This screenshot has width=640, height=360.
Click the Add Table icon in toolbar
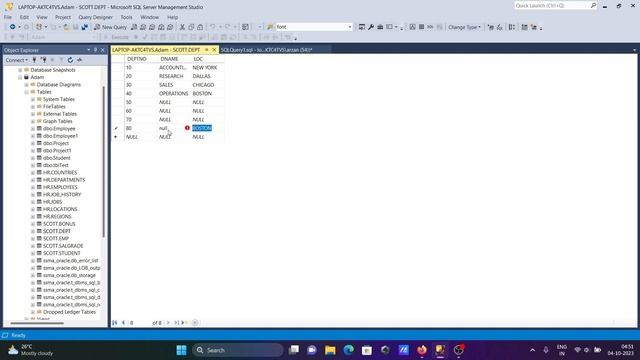(524, 27)
